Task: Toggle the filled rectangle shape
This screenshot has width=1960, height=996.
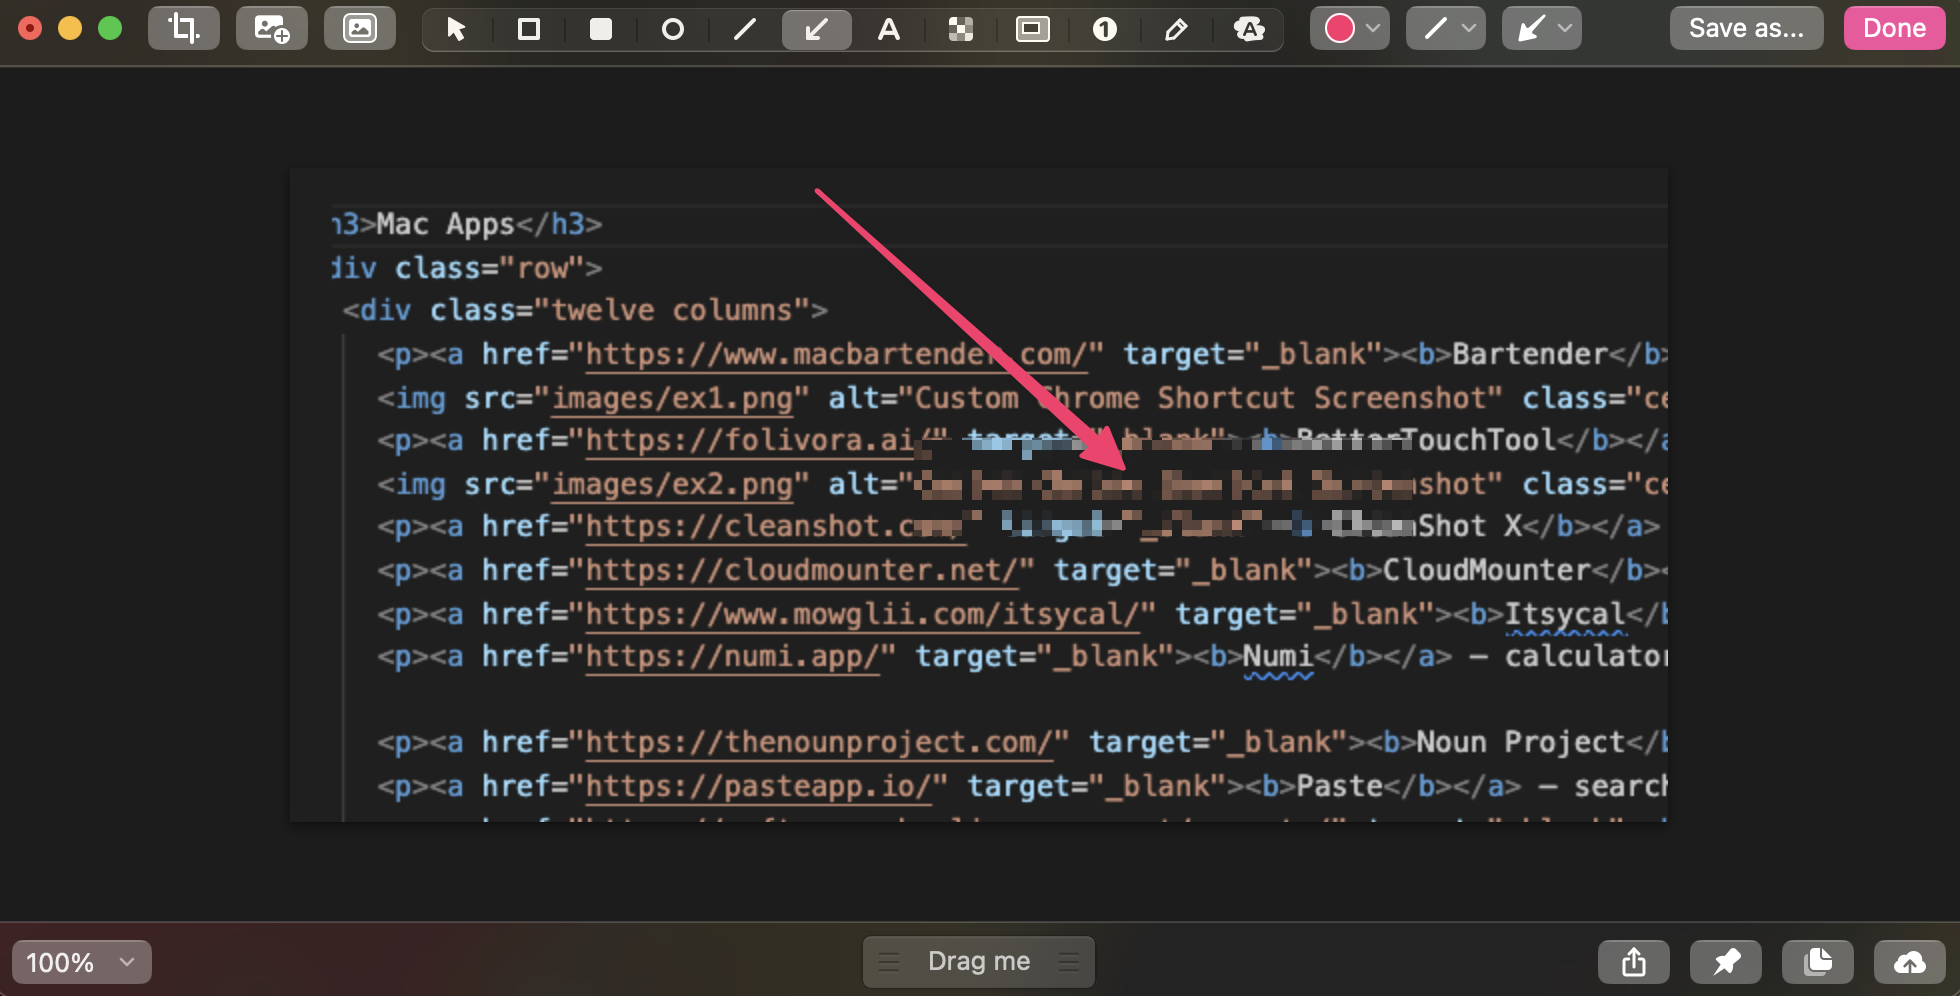Action: 600,28
